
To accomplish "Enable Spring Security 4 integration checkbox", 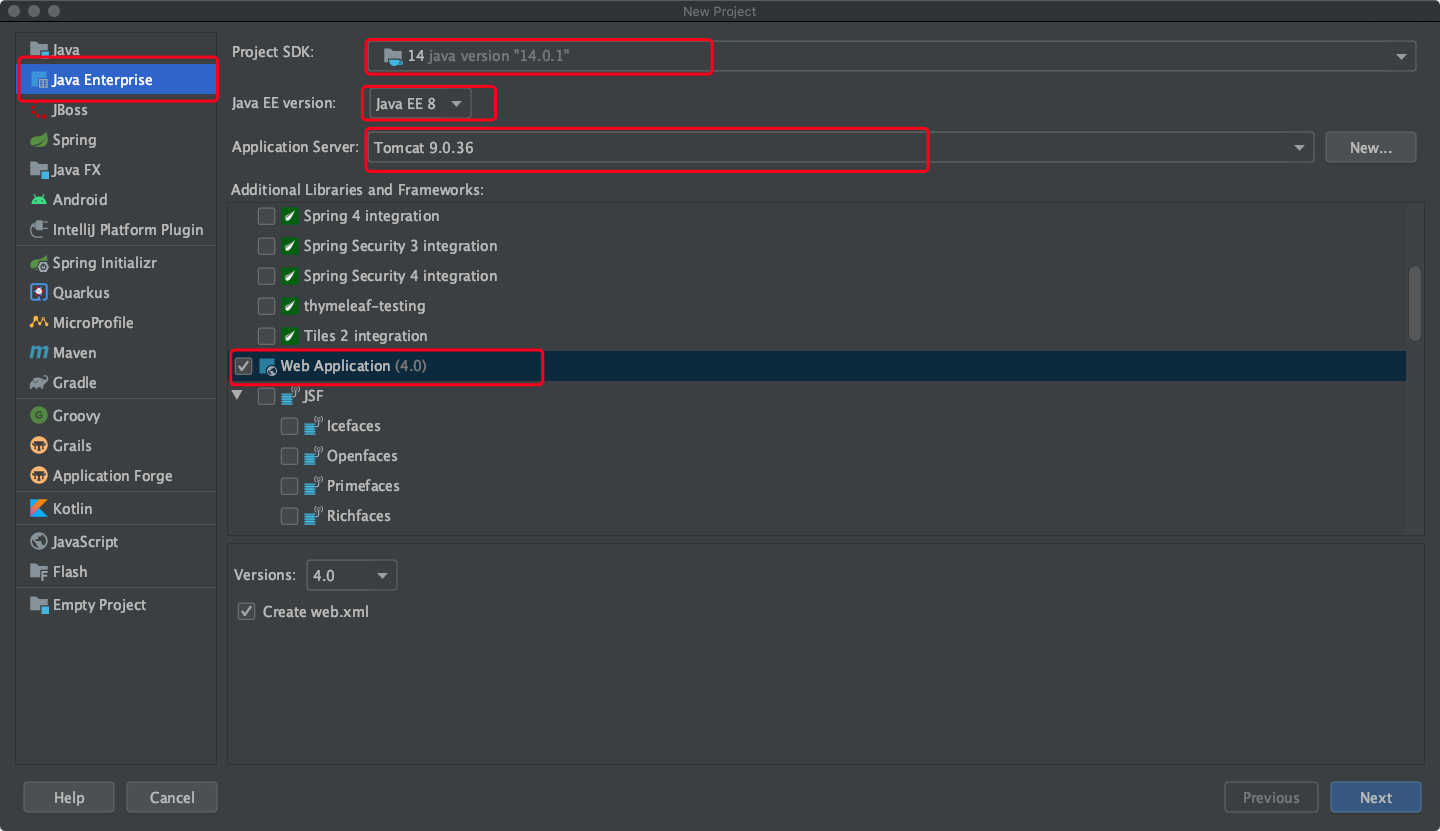I will point(266,276).
